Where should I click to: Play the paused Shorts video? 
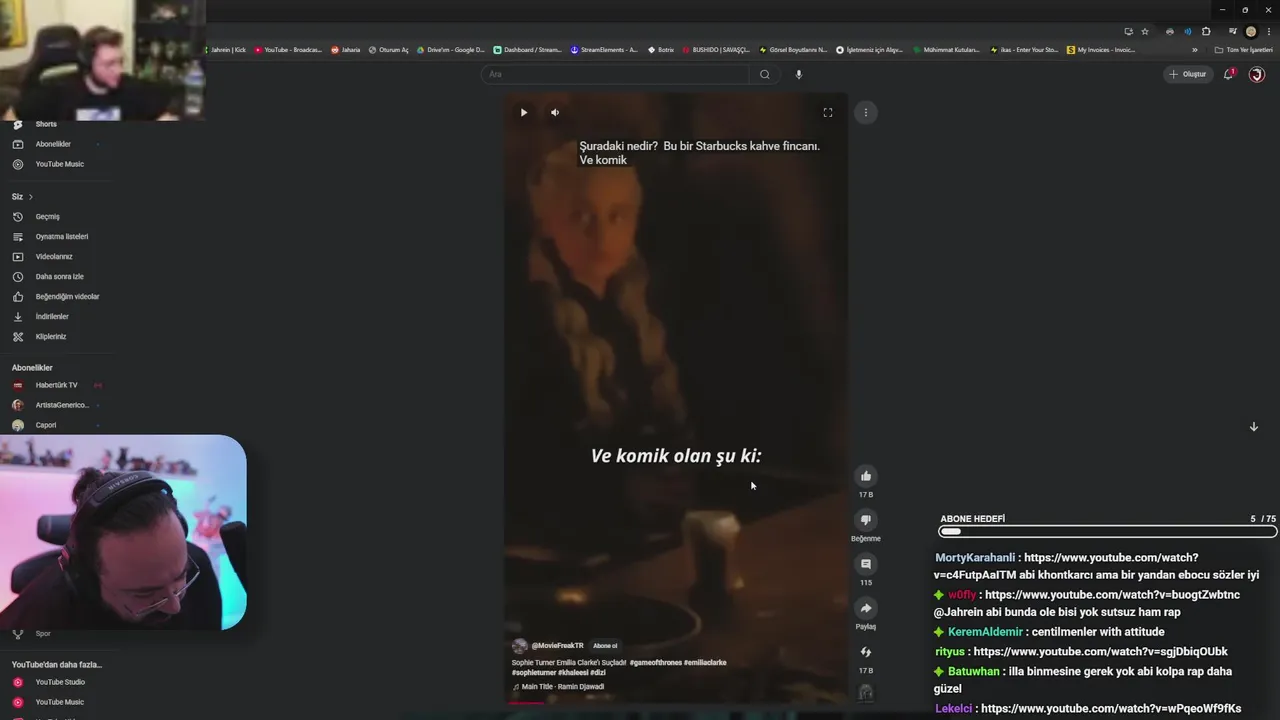[523, 112]
